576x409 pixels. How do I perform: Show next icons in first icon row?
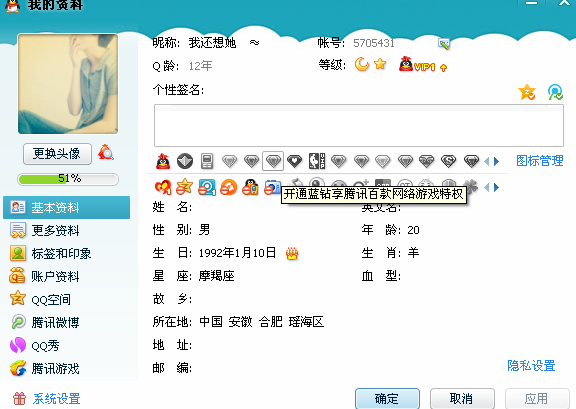click(497, 161)
